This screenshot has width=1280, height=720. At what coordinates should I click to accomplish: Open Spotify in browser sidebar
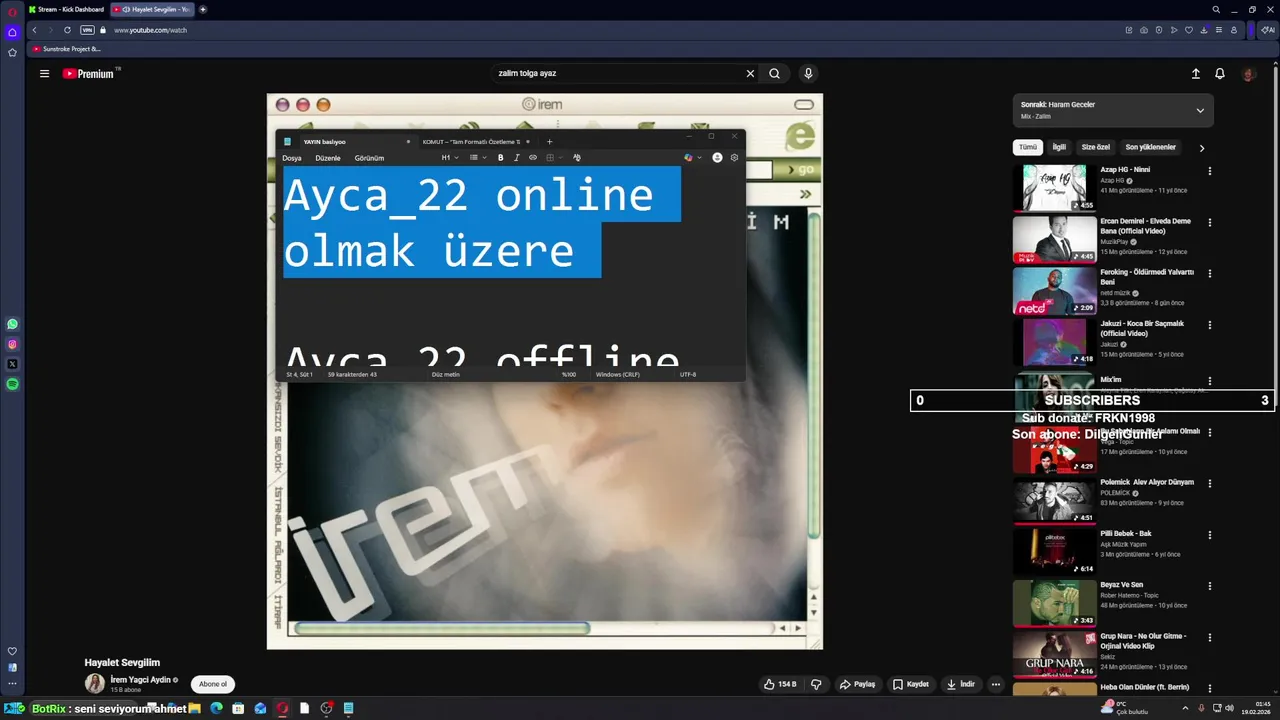point(12,384)
